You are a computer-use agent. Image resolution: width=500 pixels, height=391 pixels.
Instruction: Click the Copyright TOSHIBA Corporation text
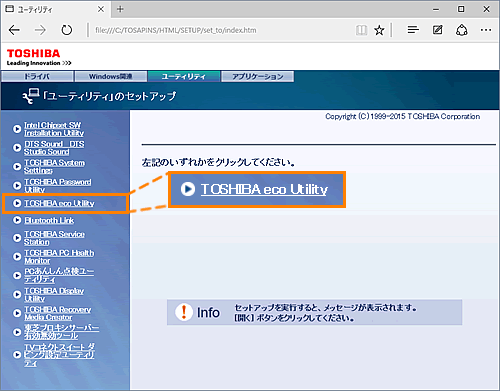[403, 116]
